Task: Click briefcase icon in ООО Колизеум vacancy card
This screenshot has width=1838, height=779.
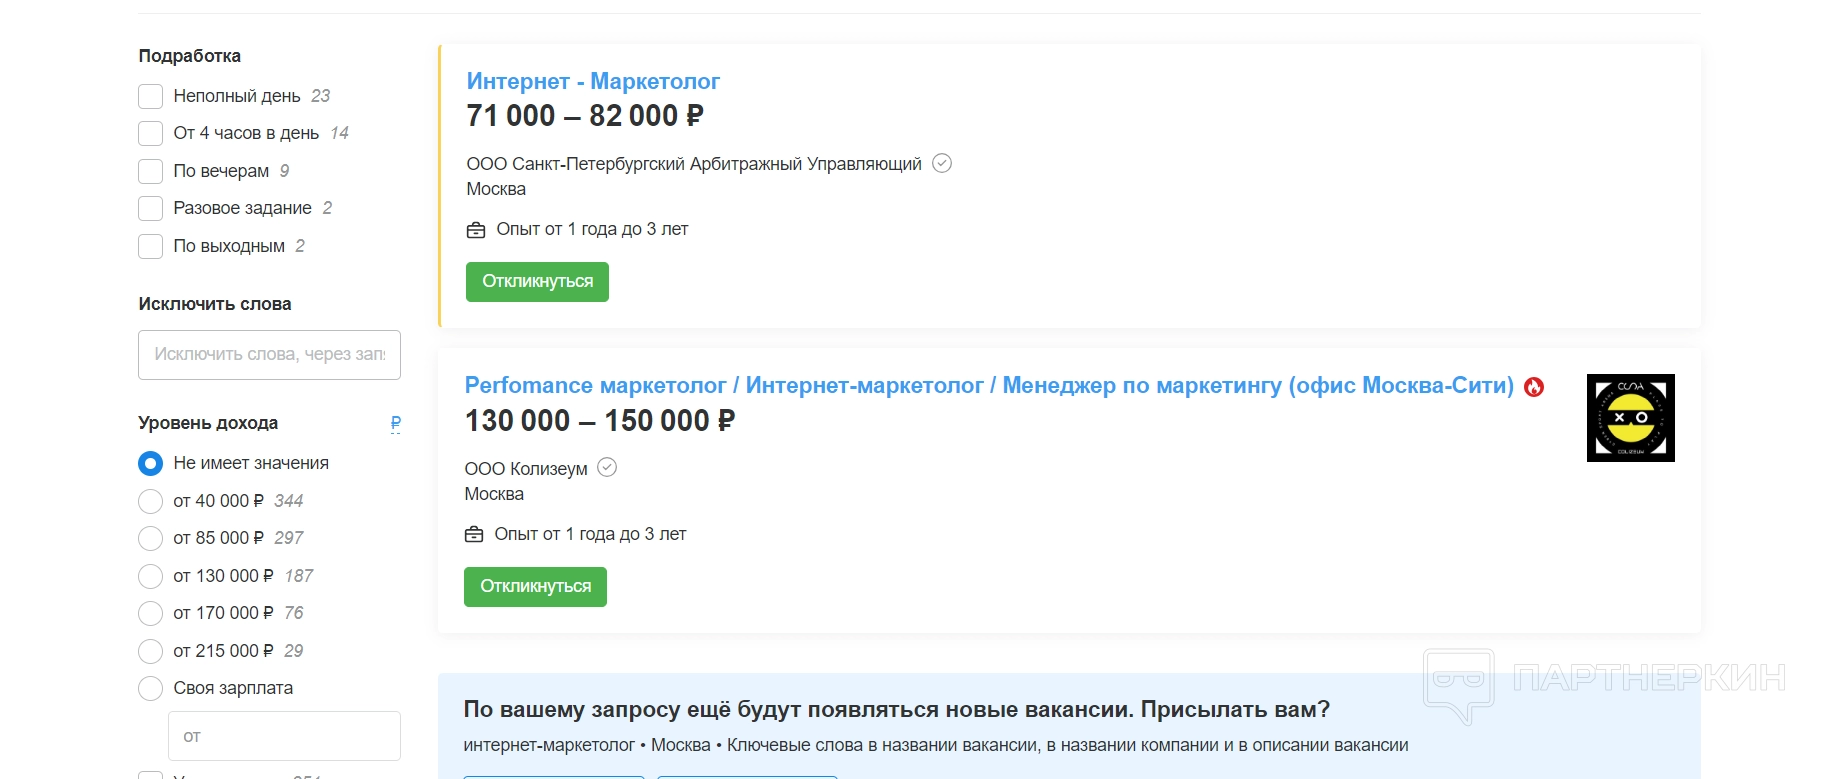Action: 474,535
